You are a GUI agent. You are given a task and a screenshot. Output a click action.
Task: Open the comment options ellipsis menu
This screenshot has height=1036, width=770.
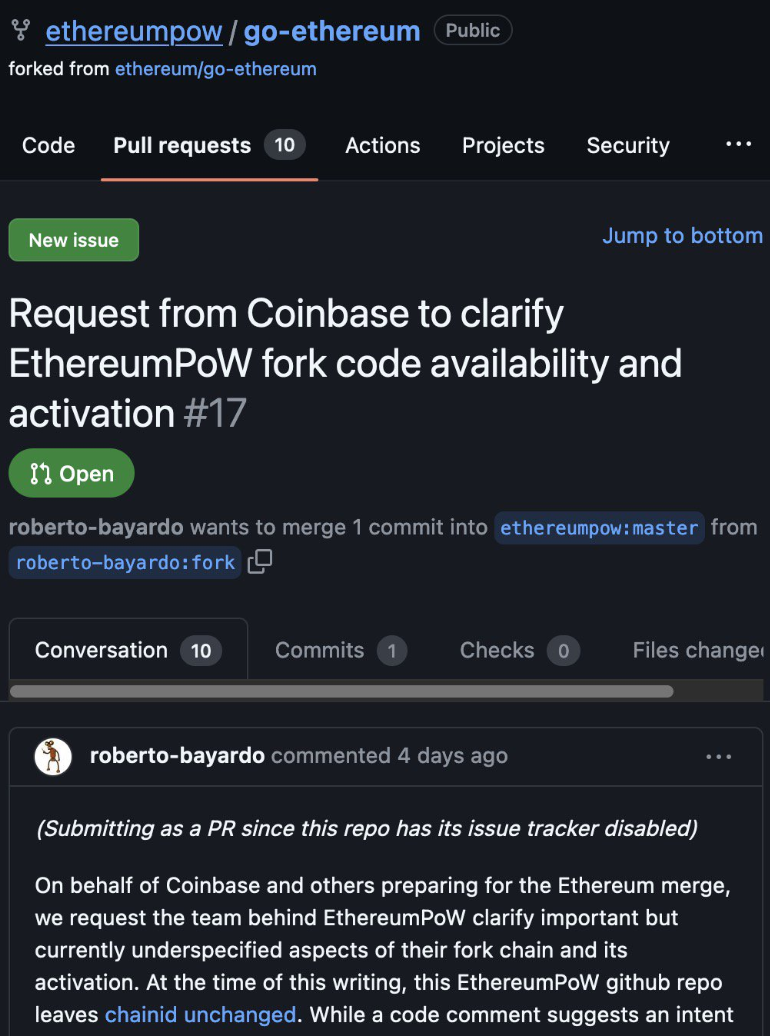point(719,757)
